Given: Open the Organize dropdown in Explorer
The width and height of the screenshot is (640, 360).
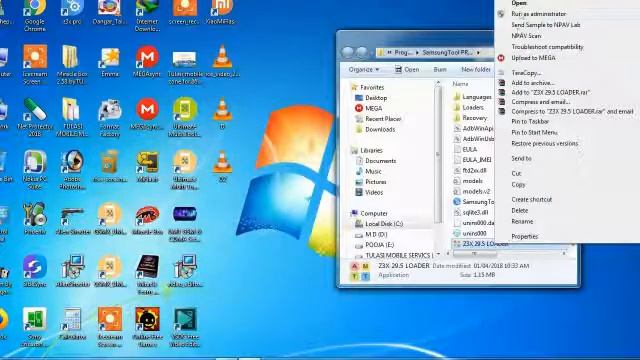Looking at the screenshot, I should click(364, 70).
